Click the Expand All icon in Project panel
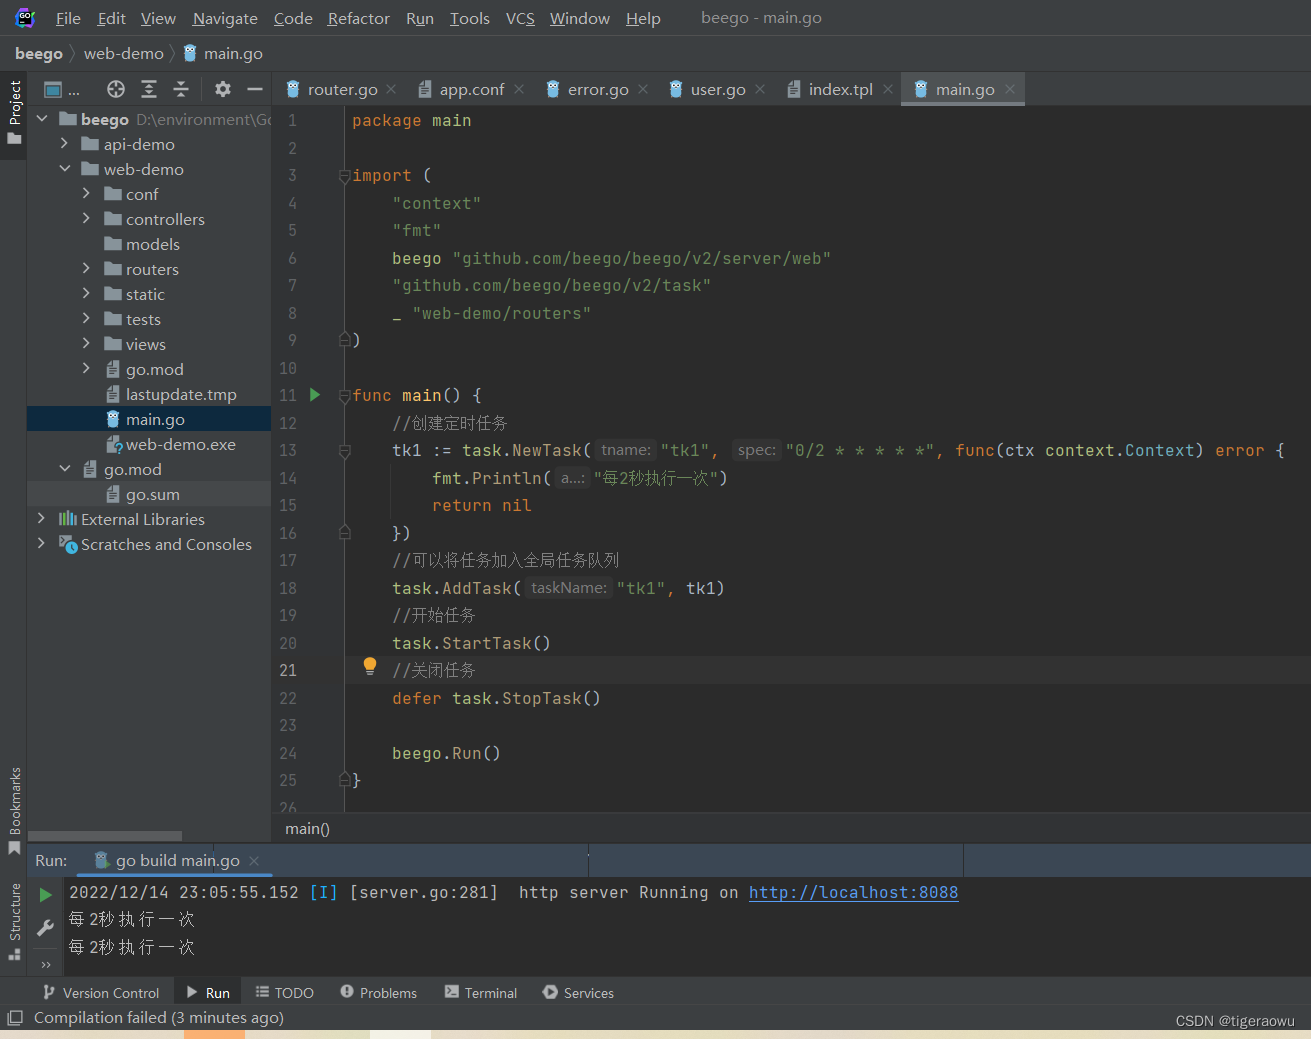Screen dimensions: 1311x1039 (x=149, y=89)
